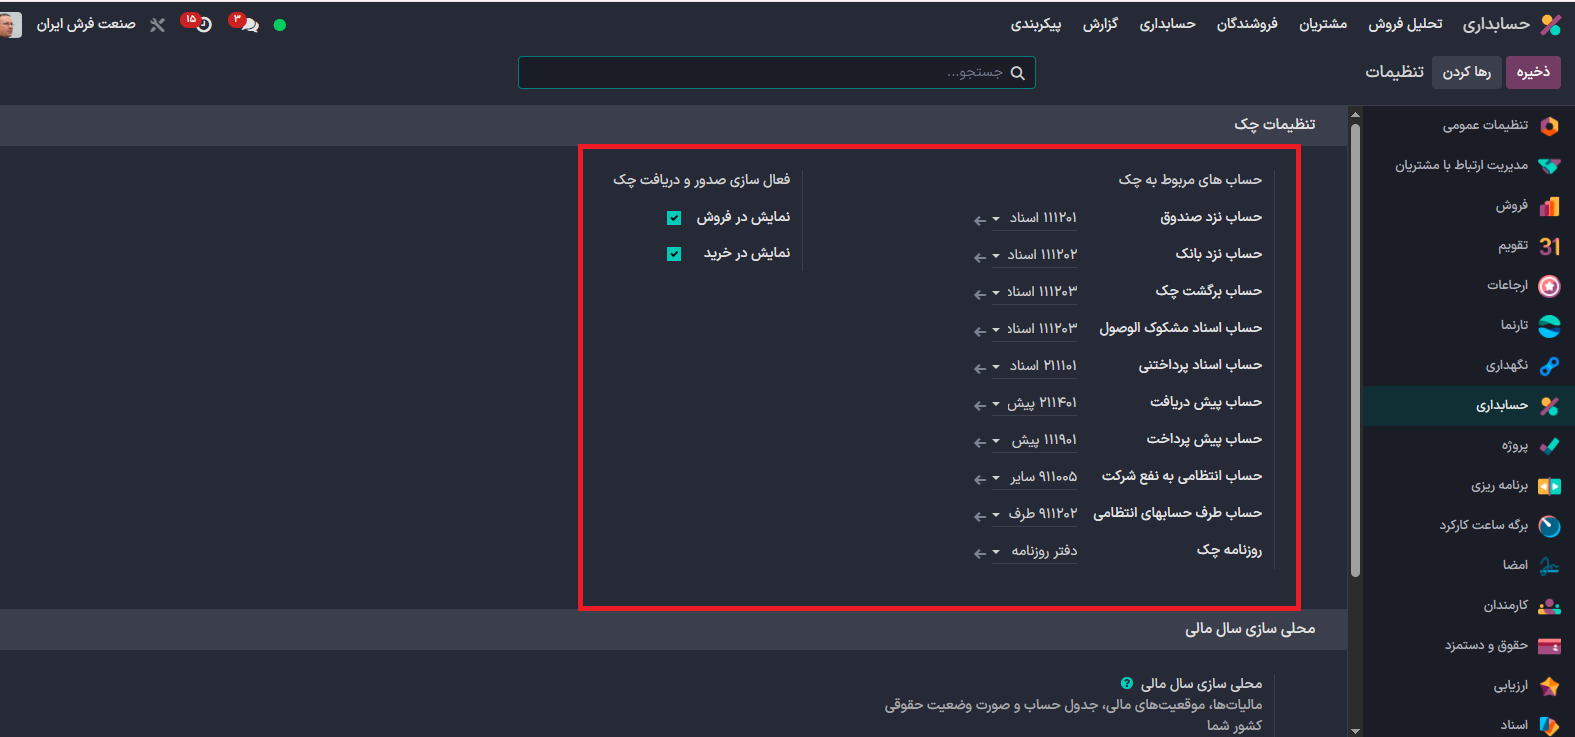
Task: Open the تقویم (Calendar) icon in sidebar
Action: (x=1549, y=246)
